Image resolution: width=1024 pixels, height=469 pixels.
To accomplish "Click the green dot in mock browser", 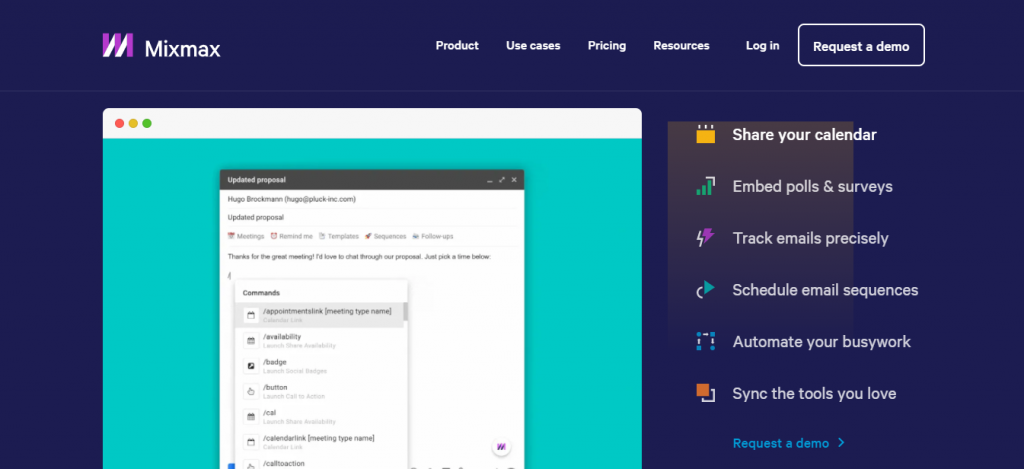I will 147,123.
